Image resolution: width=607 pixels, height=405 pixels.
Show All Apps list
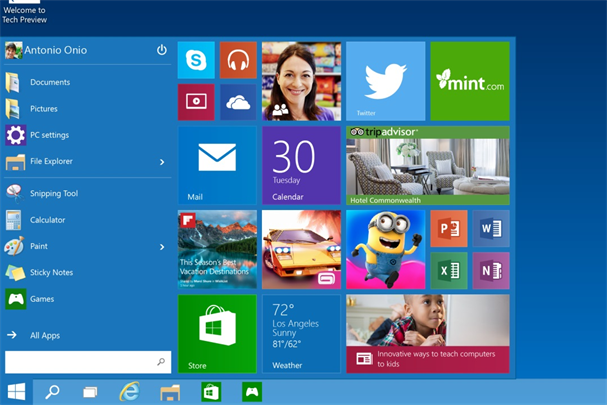[87, 335]
